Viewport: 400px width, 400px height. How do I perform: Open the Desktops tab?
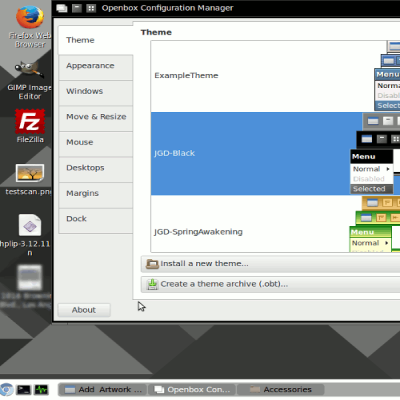coord(96,170)
